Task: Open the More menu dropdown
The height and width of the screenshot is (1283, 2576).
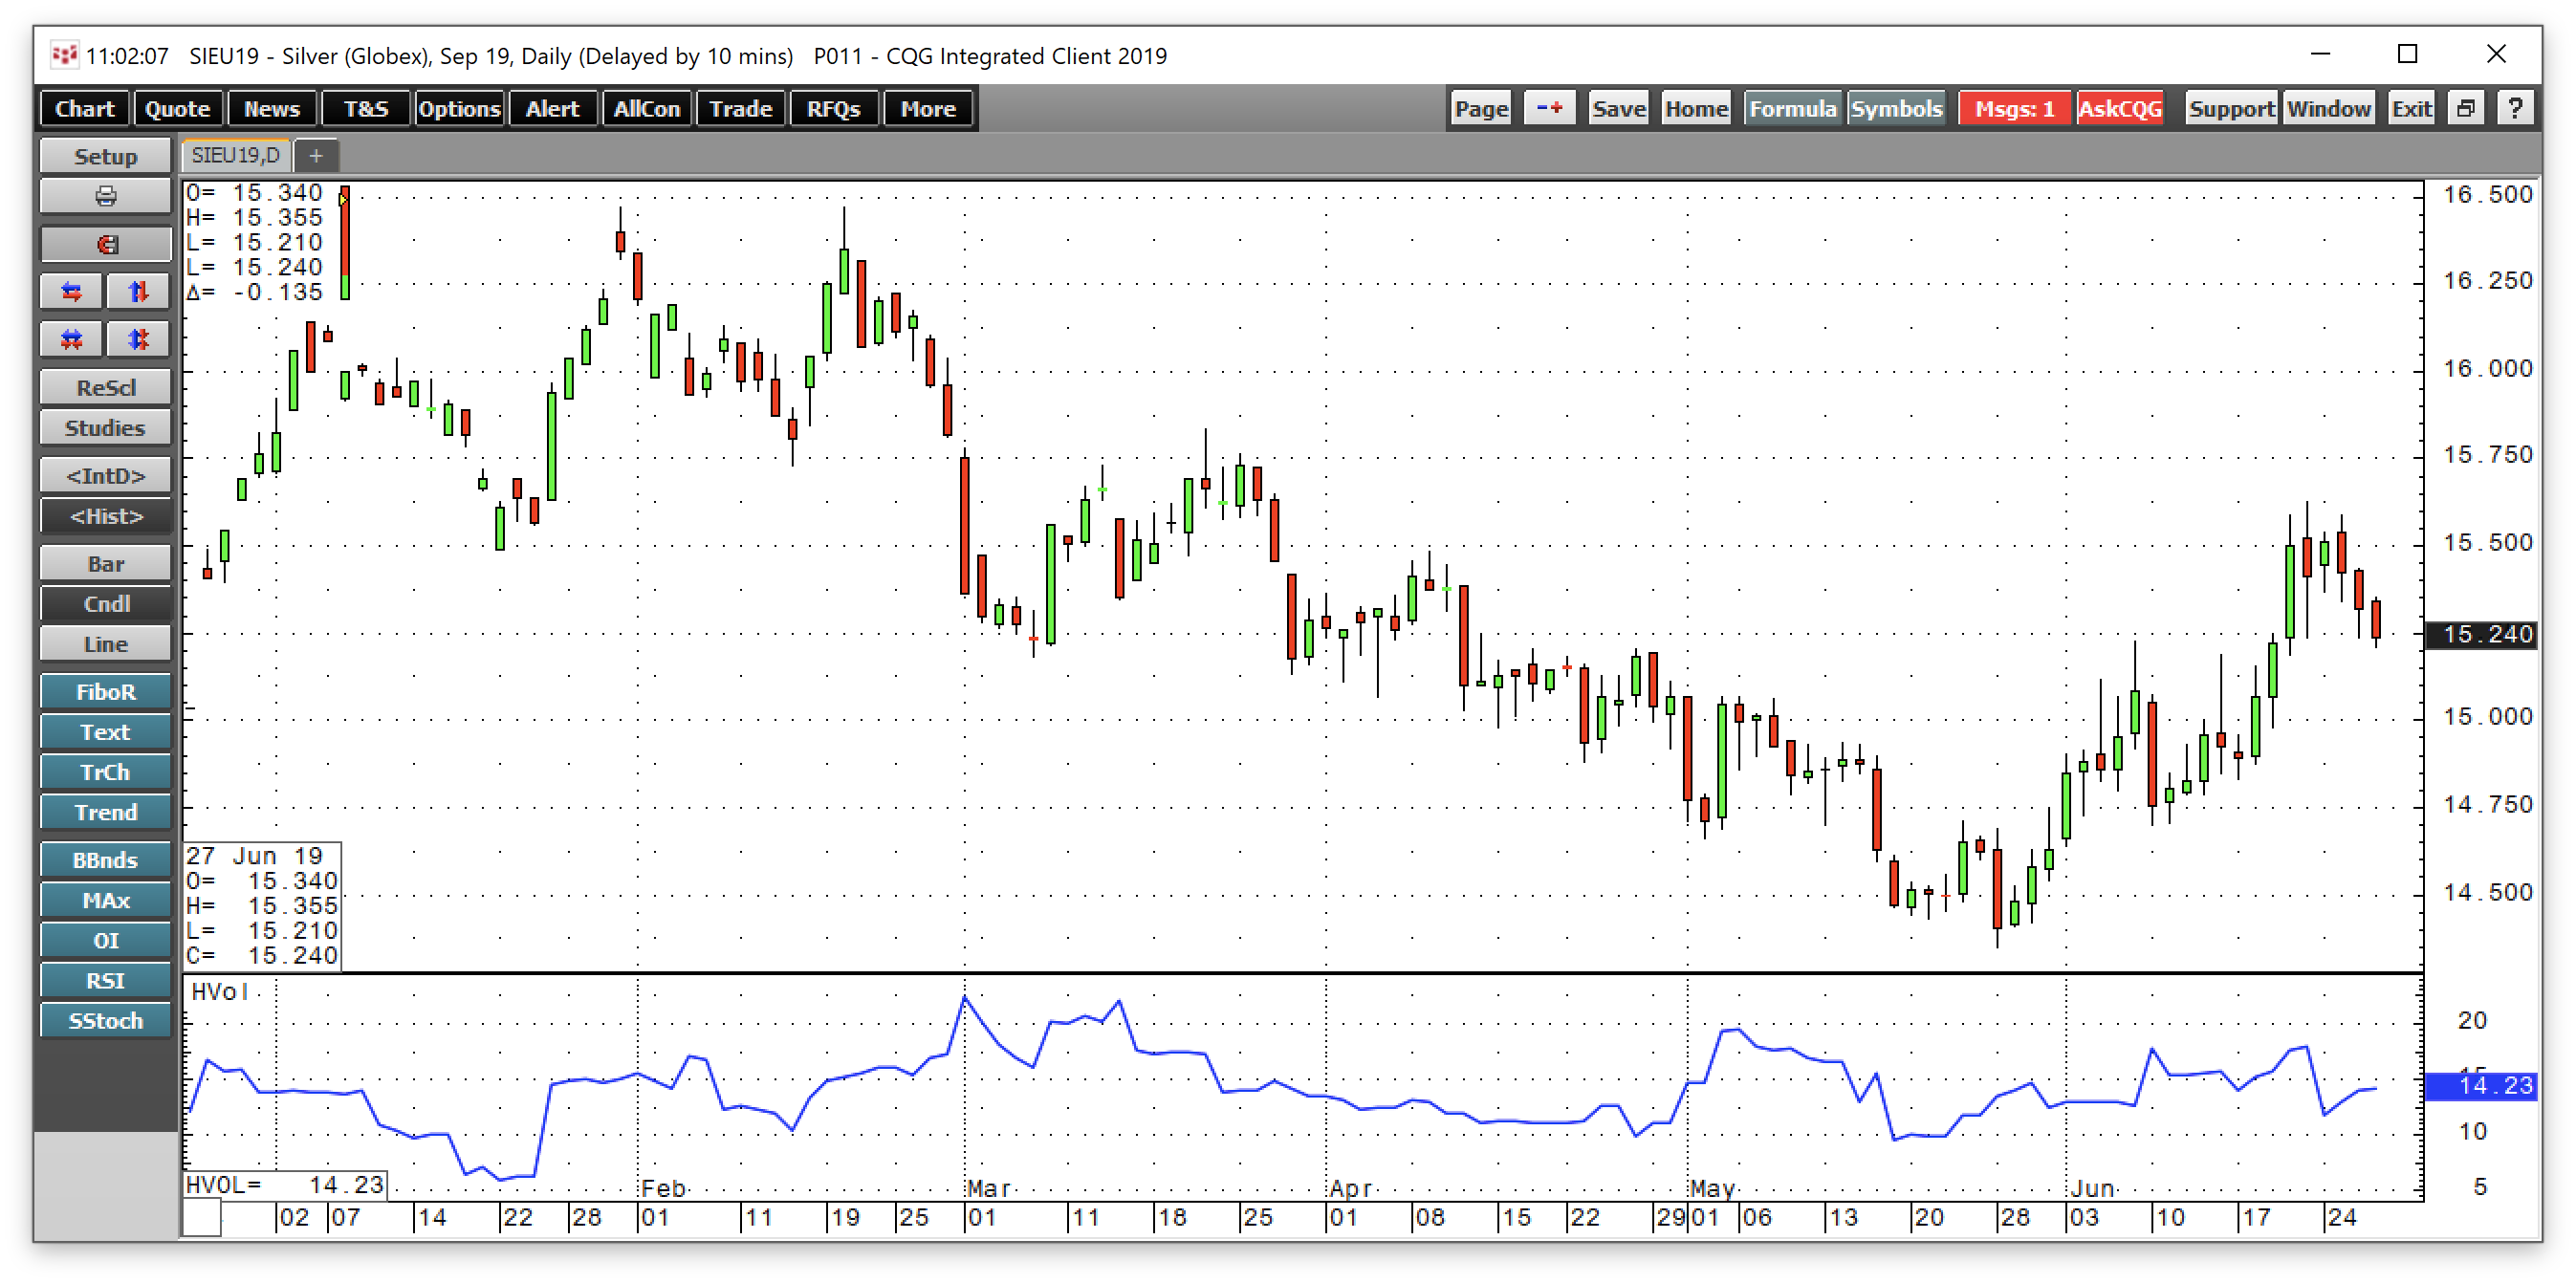Action: coord(927,108)
